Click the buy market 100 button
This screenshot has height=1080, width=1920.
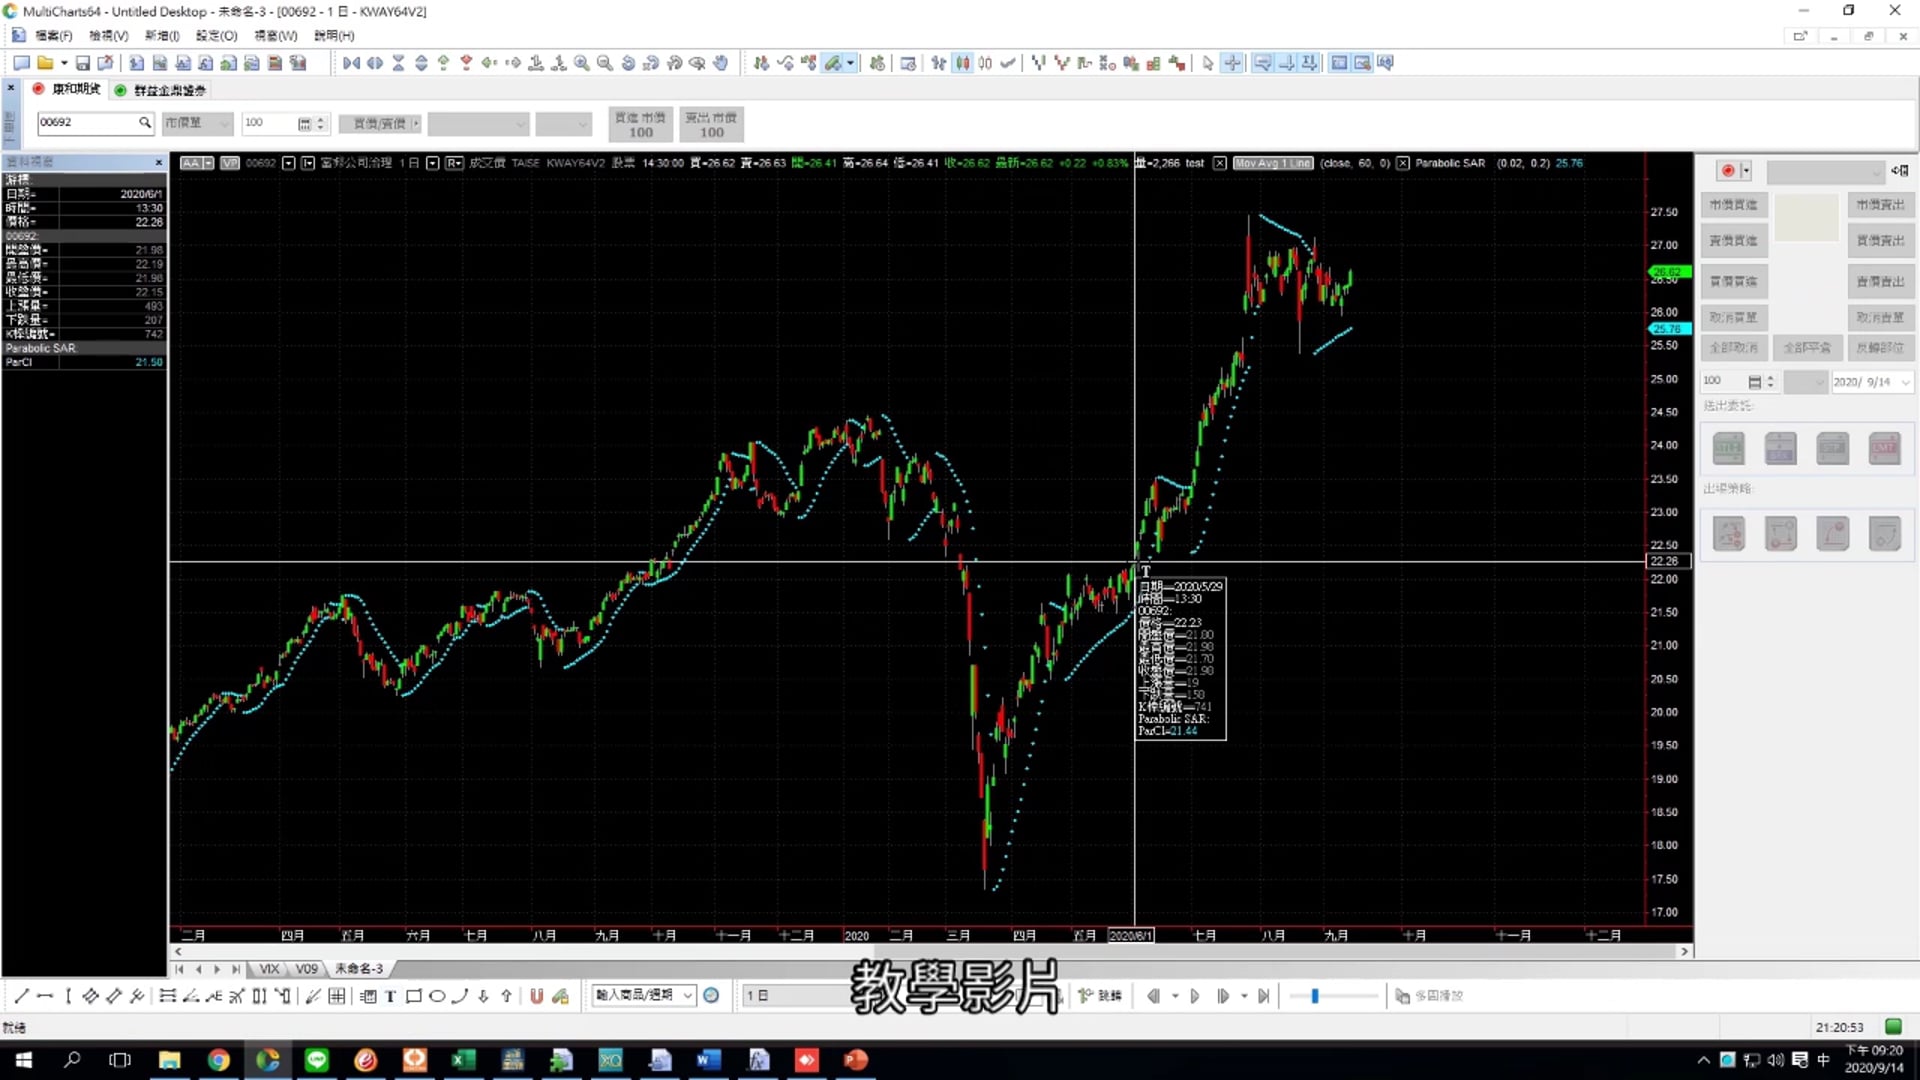[640, 125]
